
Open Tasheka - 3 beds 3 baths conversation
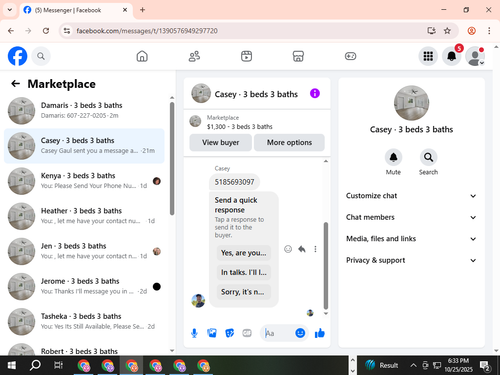coord(84,321)
